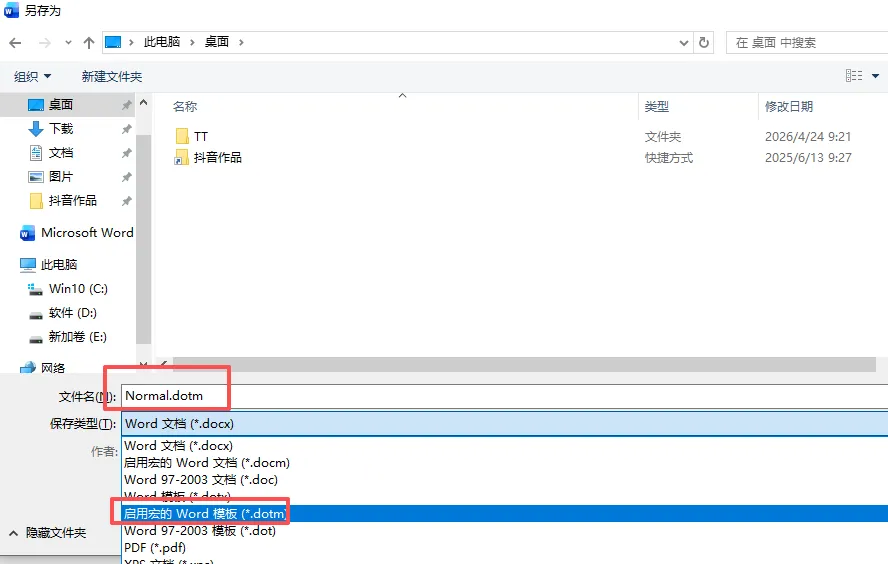Screen dimensions: 888x564
Task: Select Microsoft Word in navigation pane
Action: [x=87, y=233]
